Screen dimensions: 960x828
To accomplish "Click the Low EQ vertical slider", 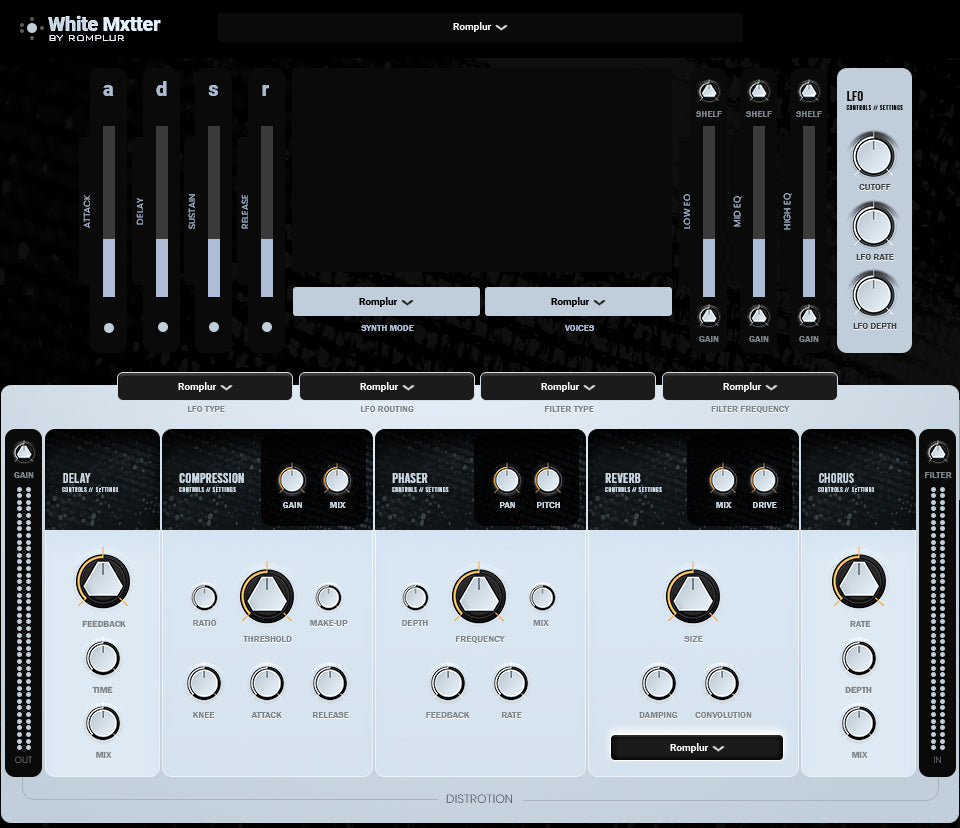I will point(708,211).
